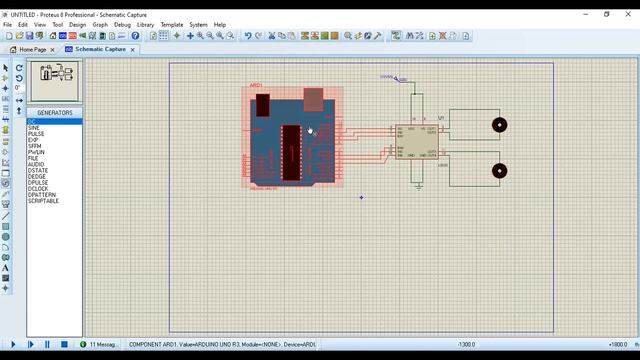Close the Home Page tab
Viewport: 640px width, 360px height.
click(x=52, y=50)
